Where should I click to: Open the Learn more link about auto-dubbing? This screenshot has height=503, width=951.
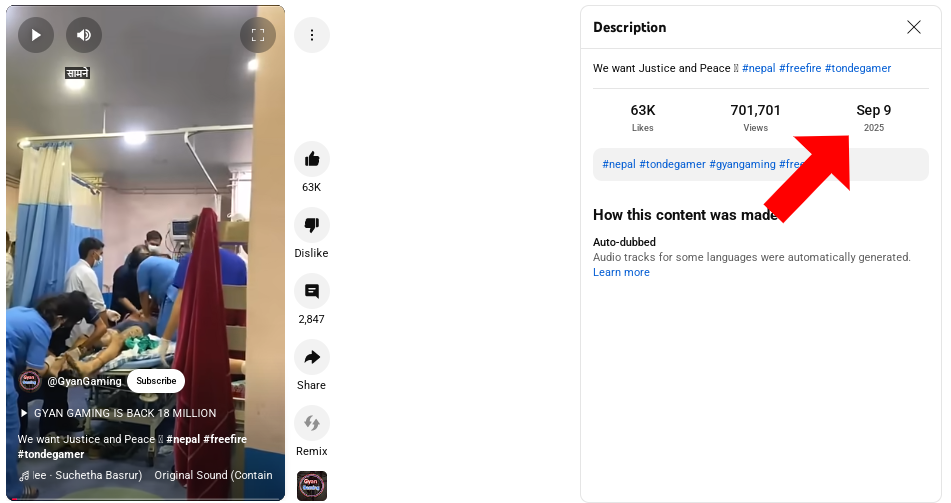(x=621, y=272)
